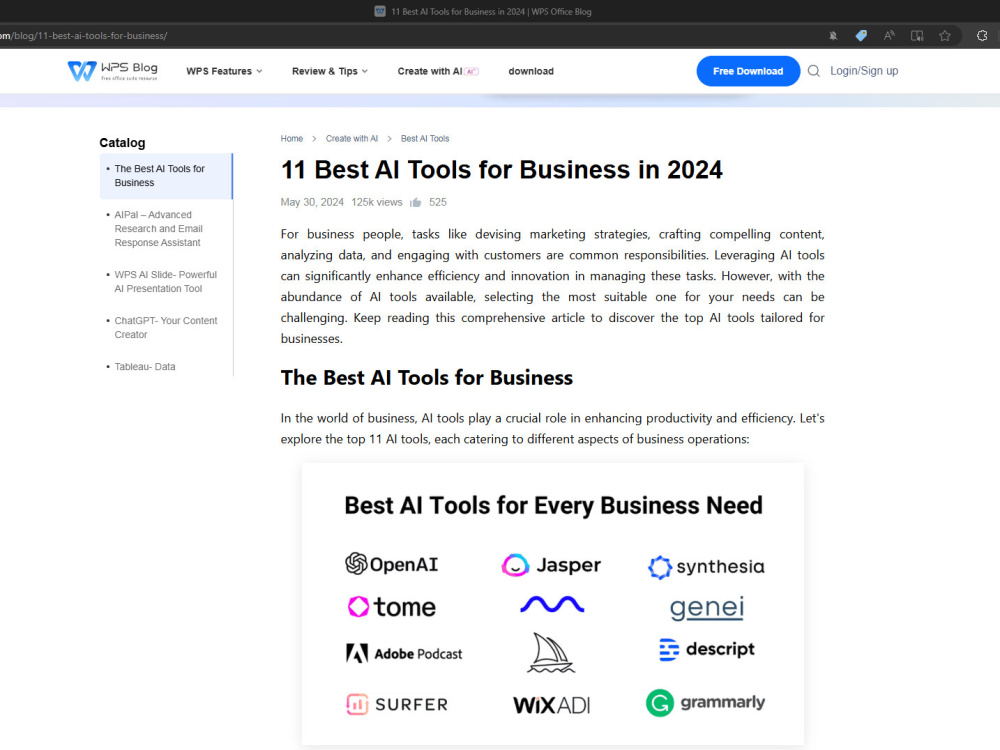
Task: Click the tome logo in the image
Action: [x=392, y=607]
